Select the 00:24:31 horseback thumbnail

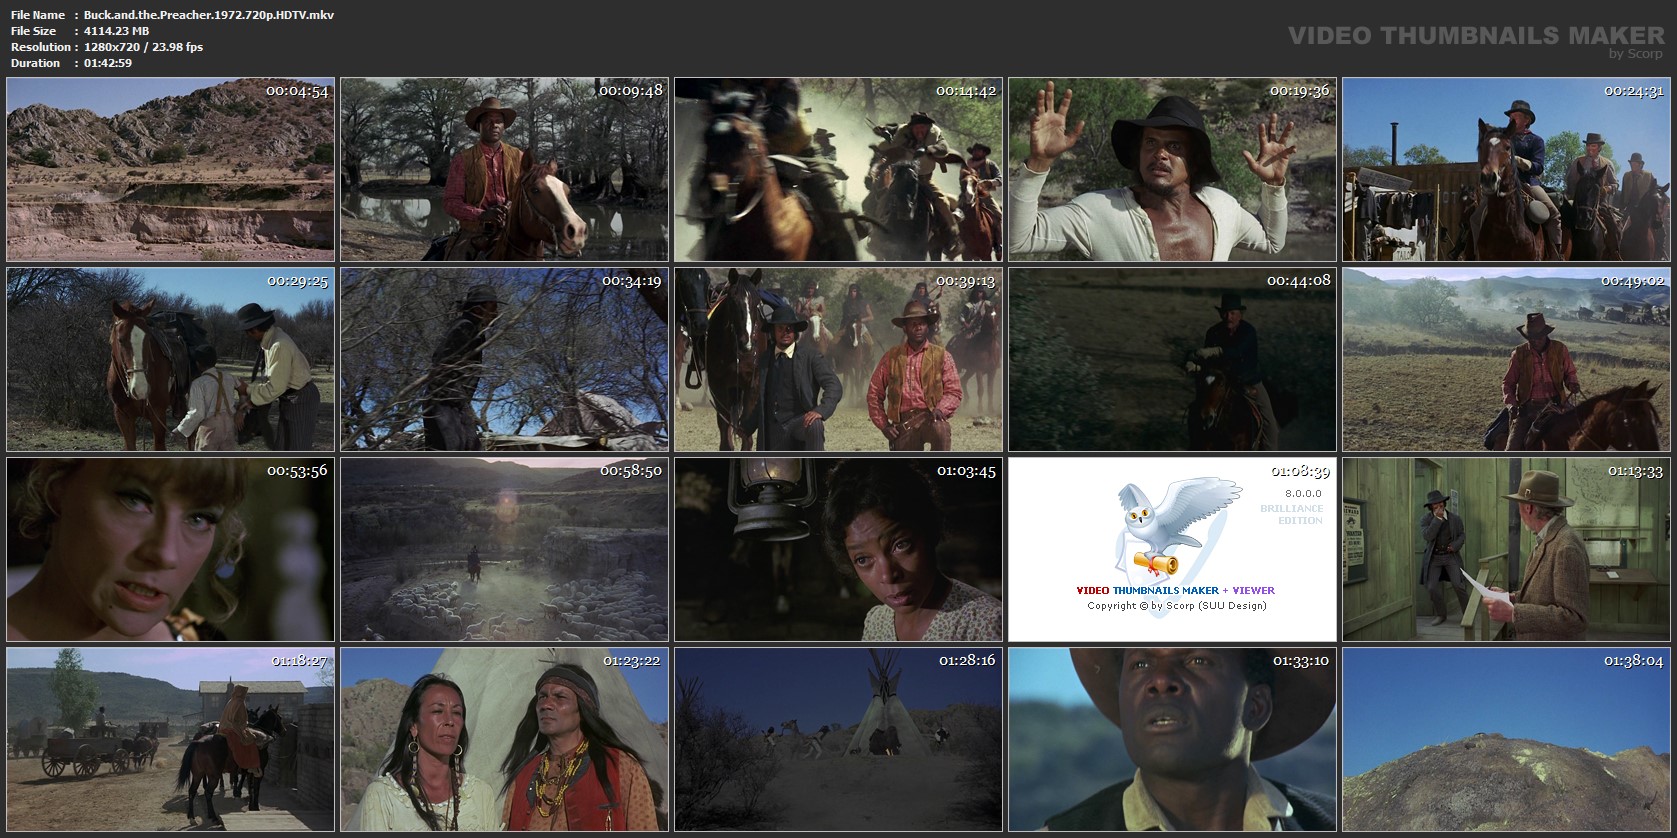click(x=1506, y=169)
